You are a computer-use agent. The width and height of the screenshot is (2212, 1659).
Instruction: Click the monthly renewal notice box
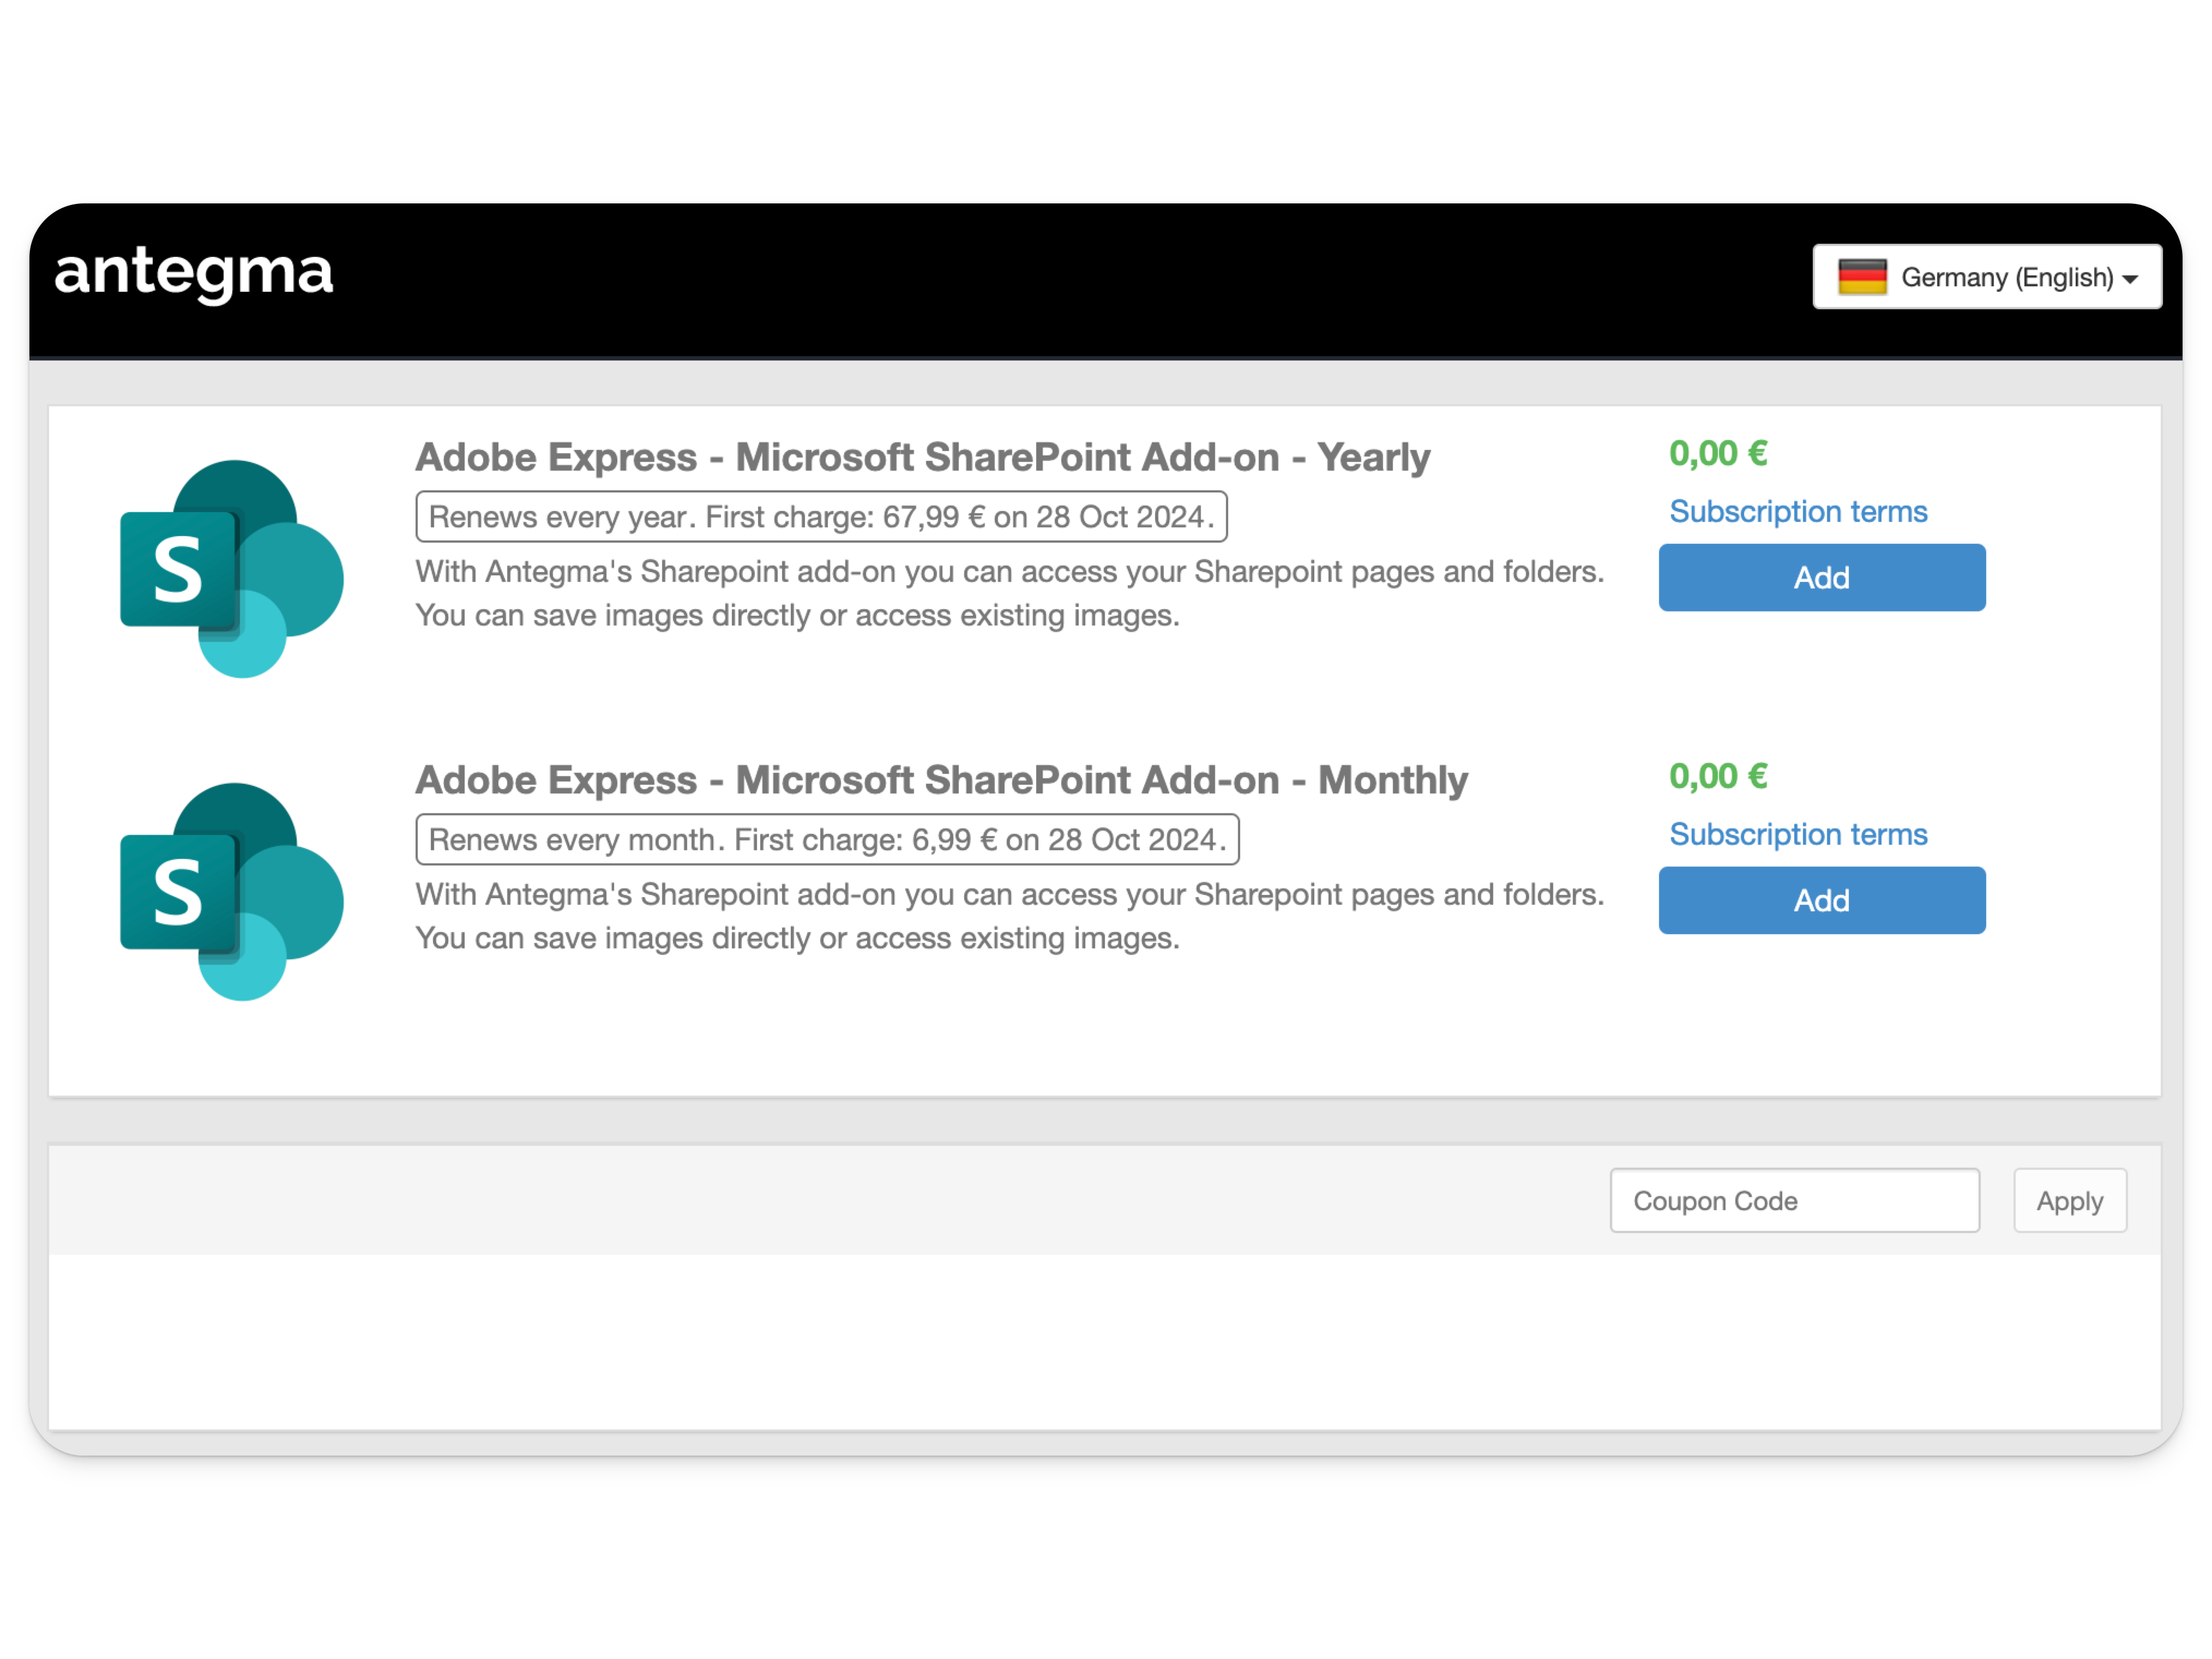827,839
